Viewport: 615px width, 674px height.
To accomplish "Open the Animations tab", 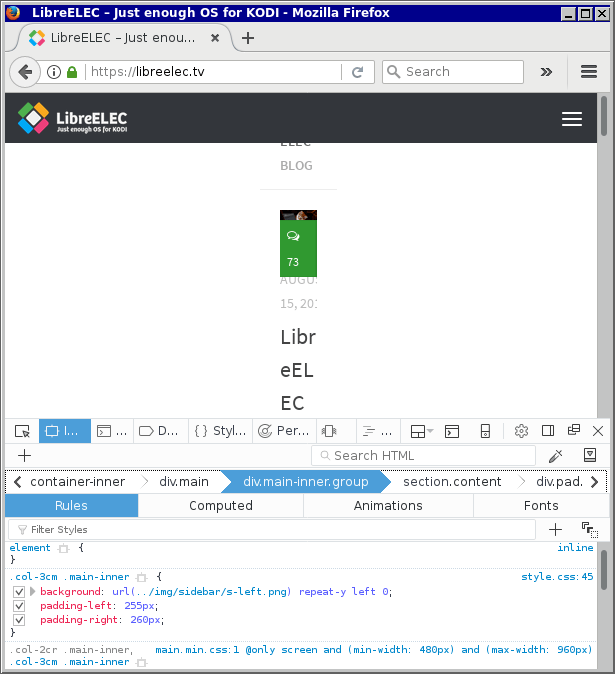I will pyautogui.click(x=388, y=506).
